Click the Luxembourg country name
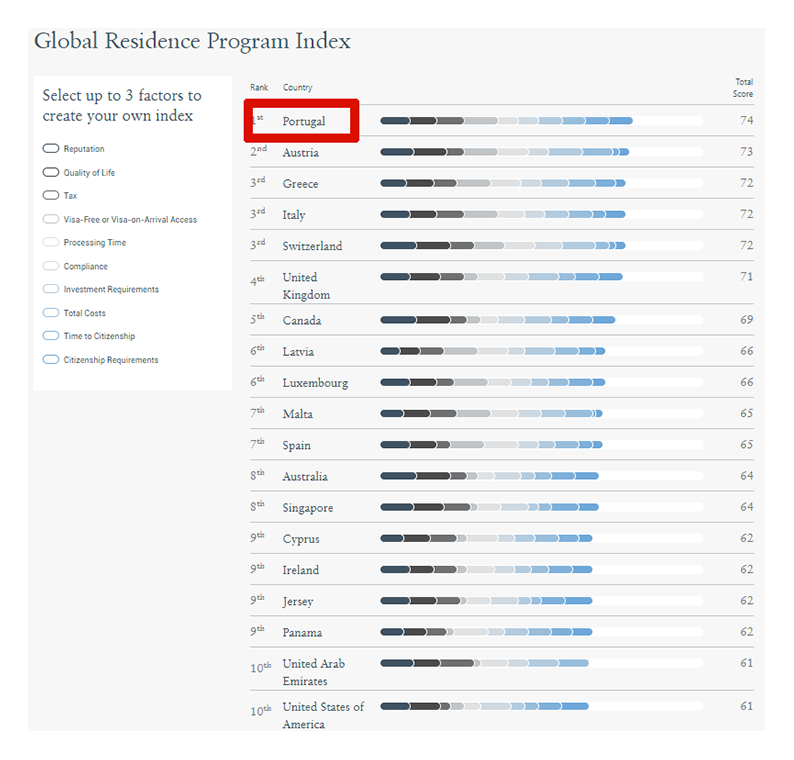Image resolution: width=794 pixels, height=760 pixels. (x=315, y=383)
